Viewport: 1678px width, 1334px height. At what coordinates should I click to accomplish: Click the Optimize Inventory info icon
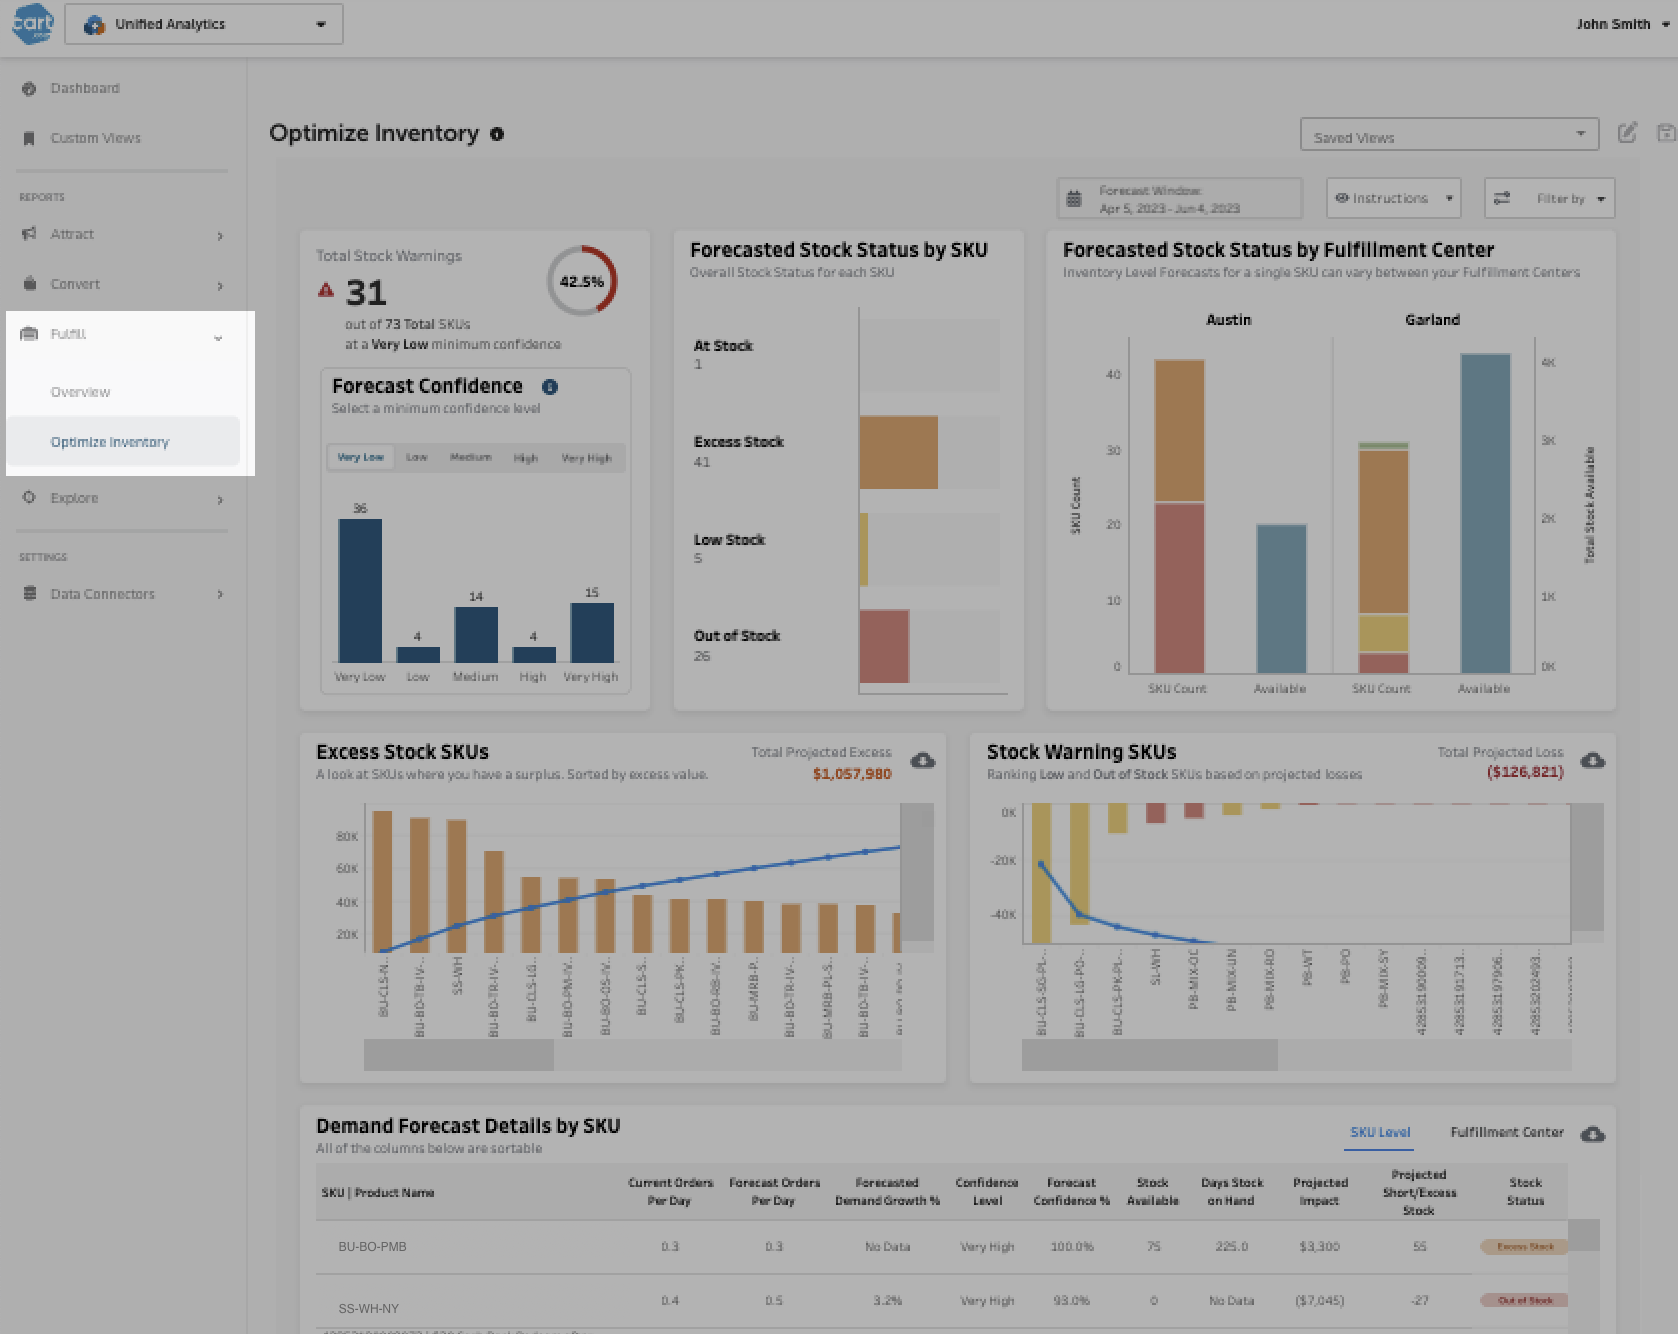[x=497, y=134]
